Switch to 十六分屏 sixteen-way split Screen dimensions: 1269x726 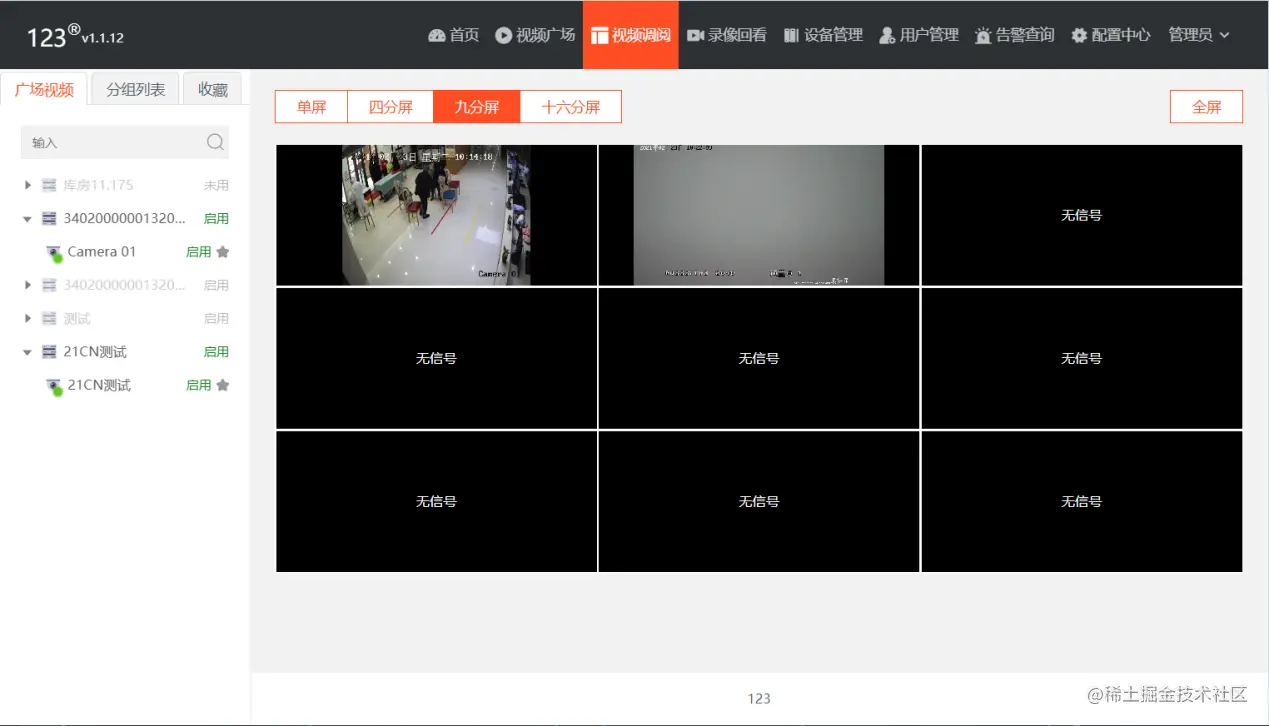pyautogui.click(x=571, y=107)
